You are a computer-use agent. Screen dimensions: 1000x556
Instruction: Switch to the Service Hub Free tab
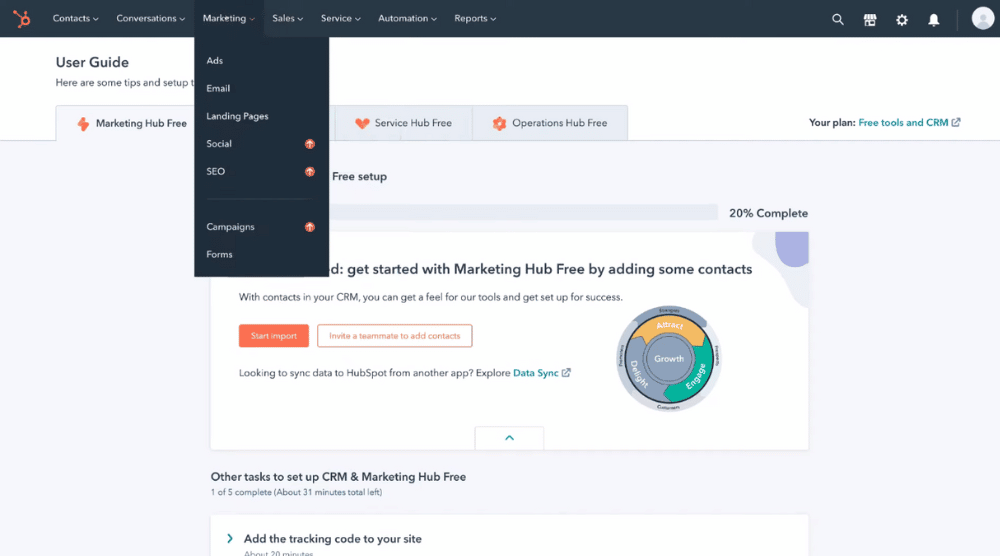pyautogui.click(x=404, y=123)
